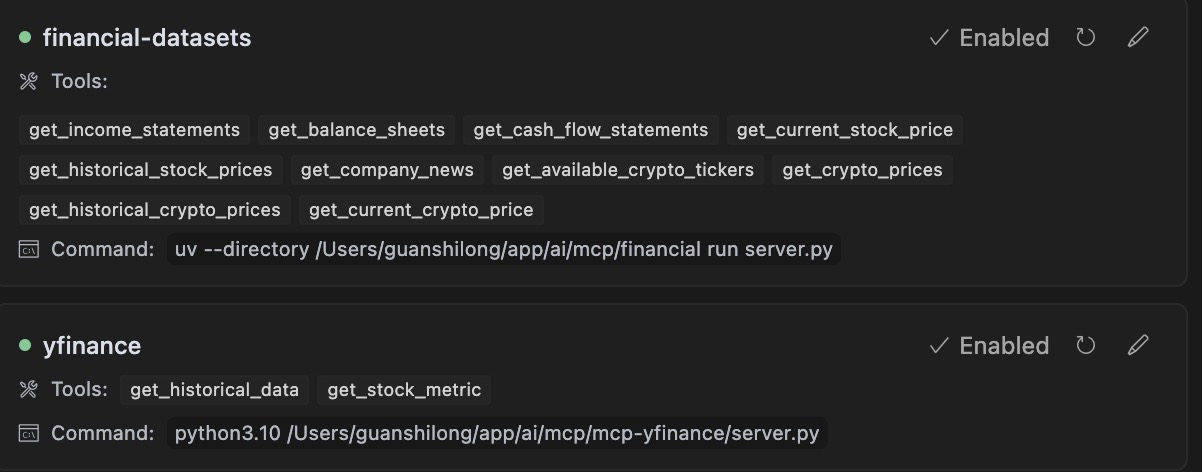Click the green status dot beside yfinance
1202x472 pixels.
coord(25,346)
